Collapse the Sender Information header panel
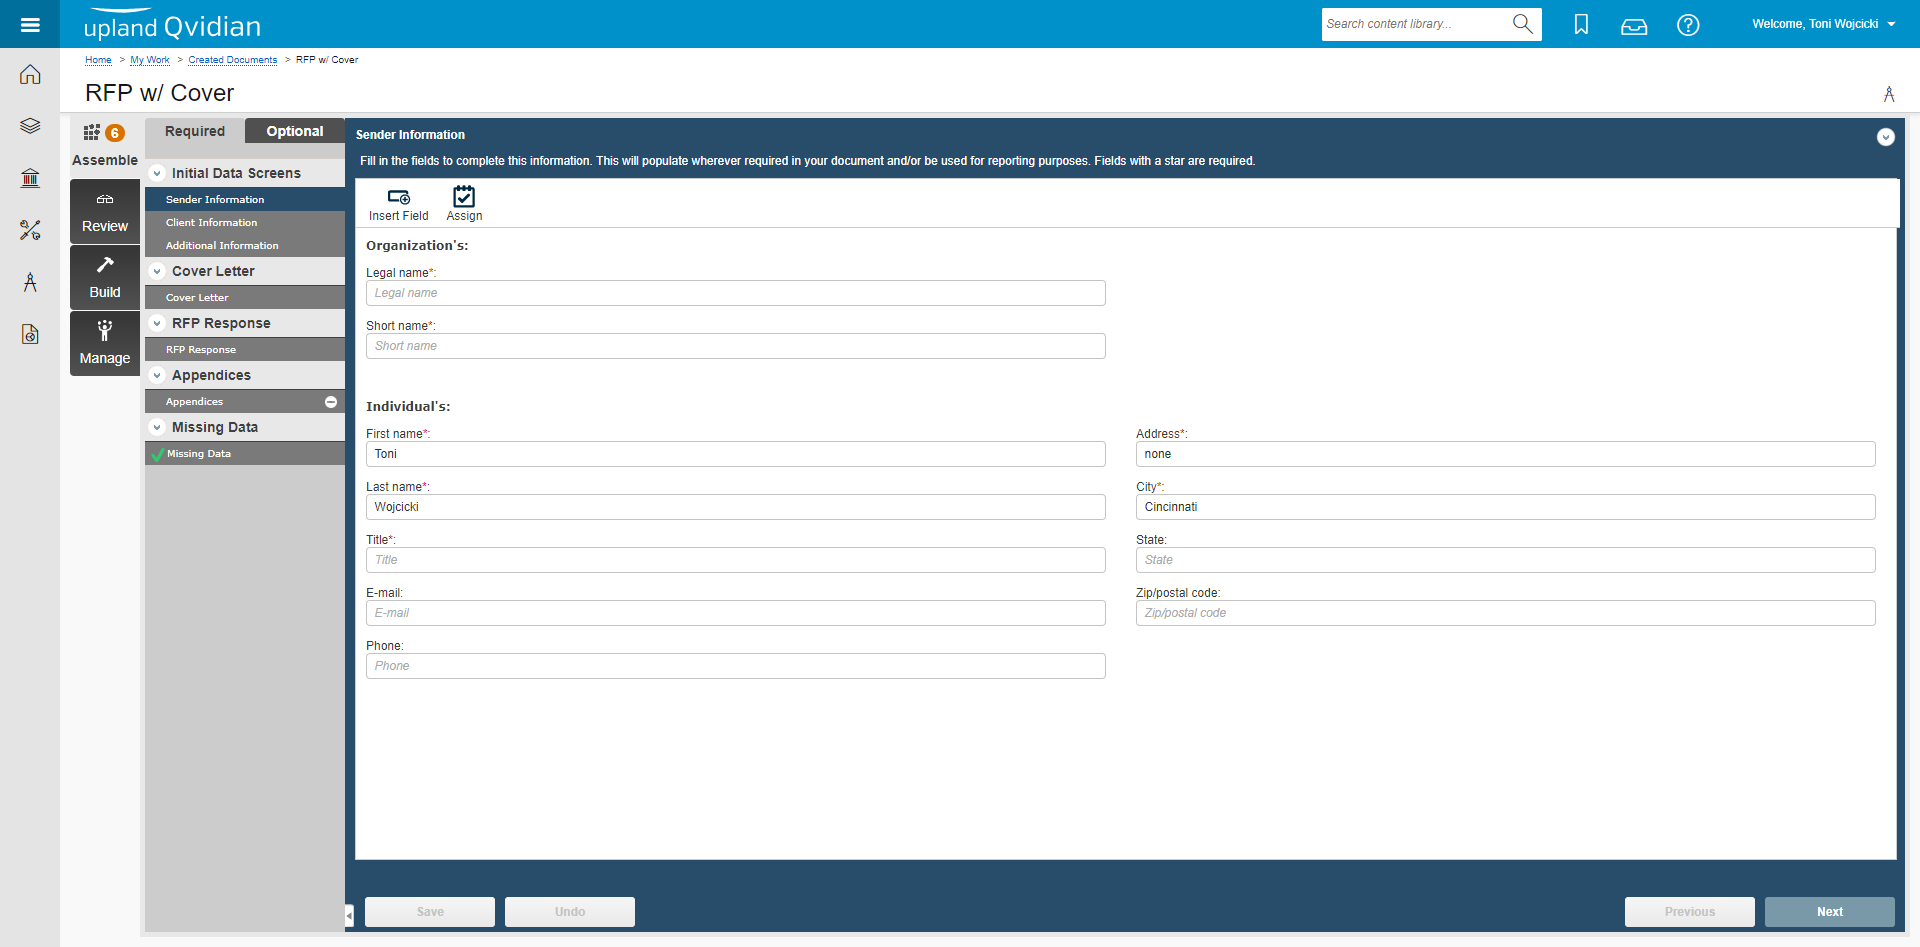The height and width of the screenshot is (947, 1920). tap(1885, 137)
